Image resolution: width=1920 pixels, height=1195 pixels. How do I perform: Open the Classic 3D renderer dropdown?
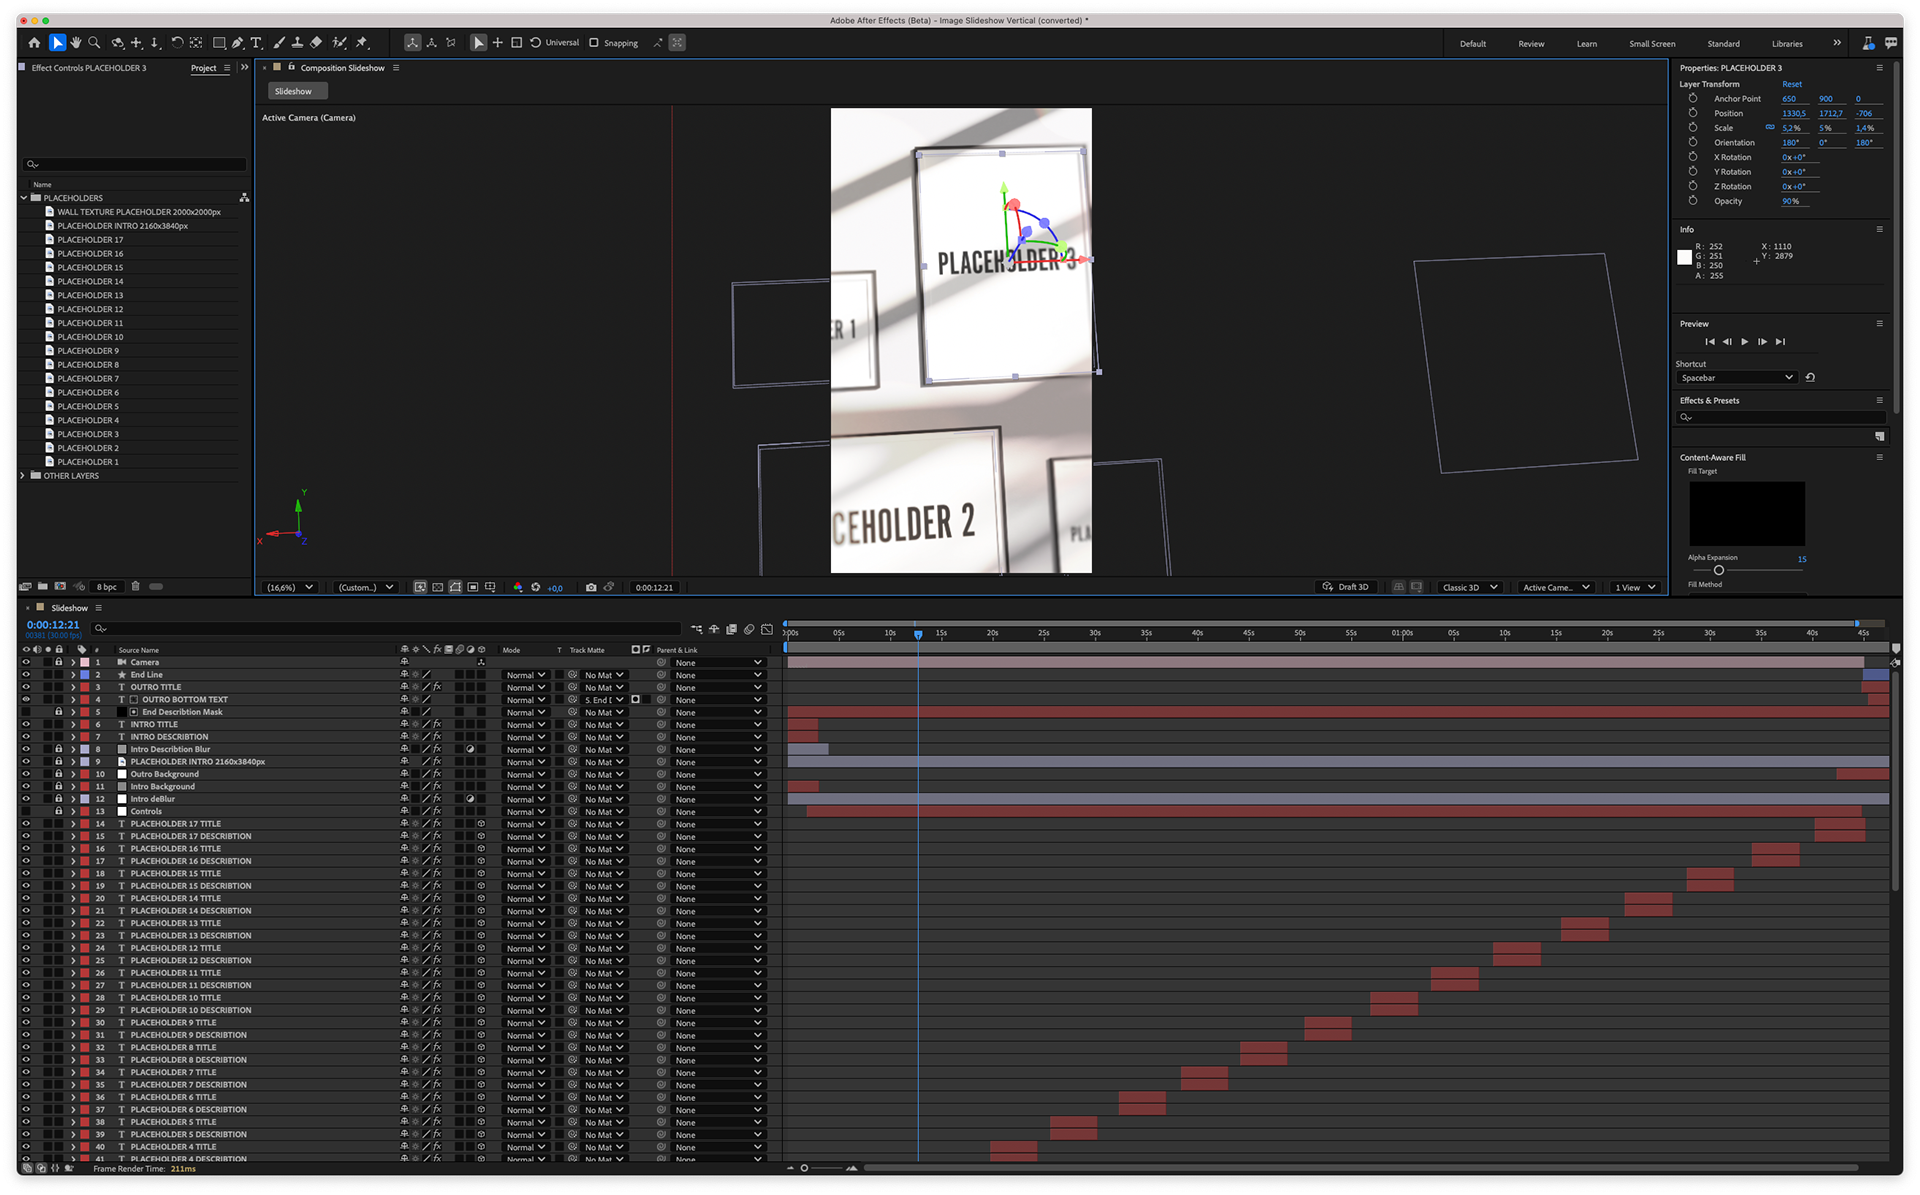[x=1469, y=587]
